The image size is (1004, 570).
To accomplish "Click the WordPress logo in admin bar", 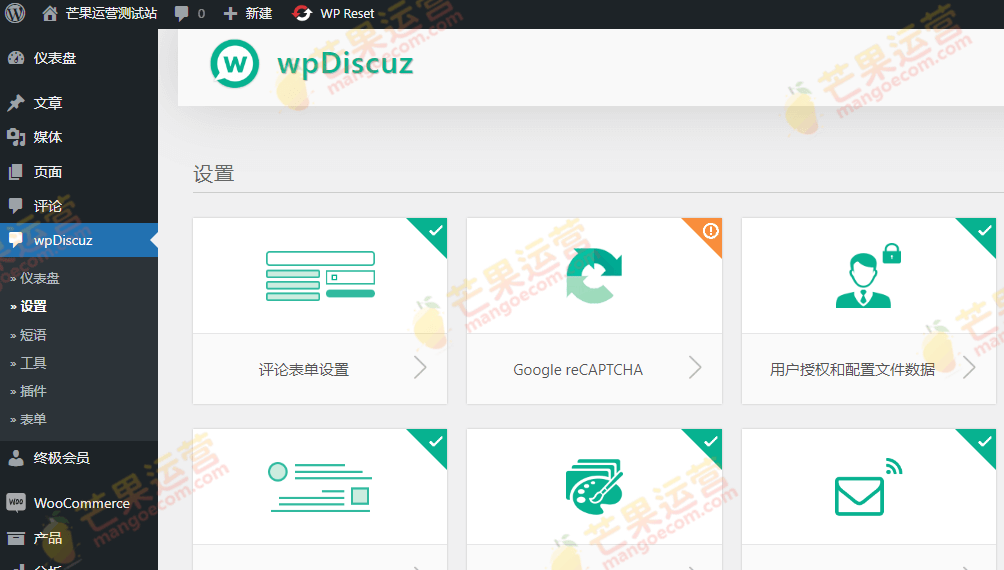I will click(x=15, y=13).
